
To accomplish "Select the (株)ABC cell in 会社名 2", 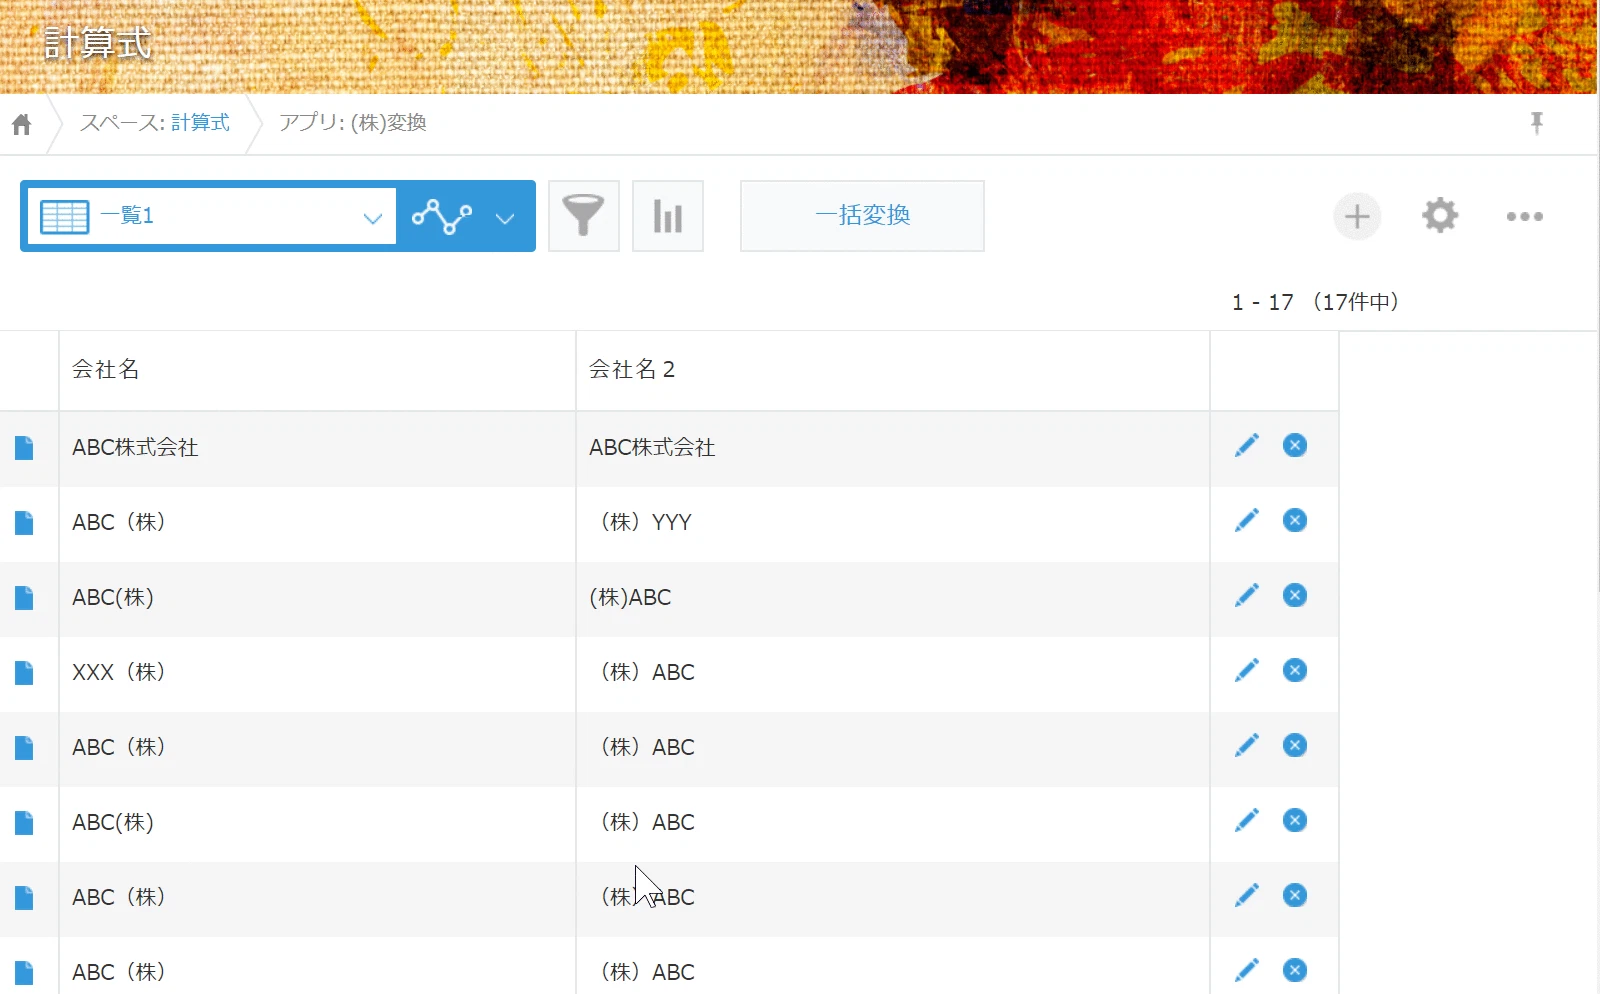I will pyautogui.click(x=893, y=598).
